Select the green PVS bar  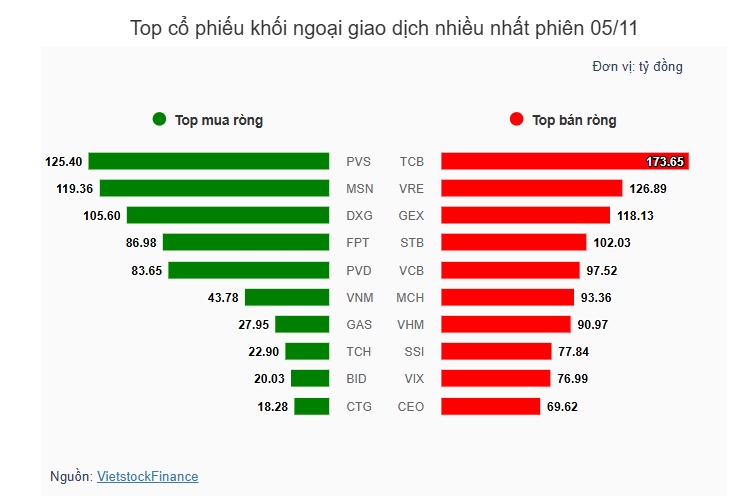[x=209, y=161]
